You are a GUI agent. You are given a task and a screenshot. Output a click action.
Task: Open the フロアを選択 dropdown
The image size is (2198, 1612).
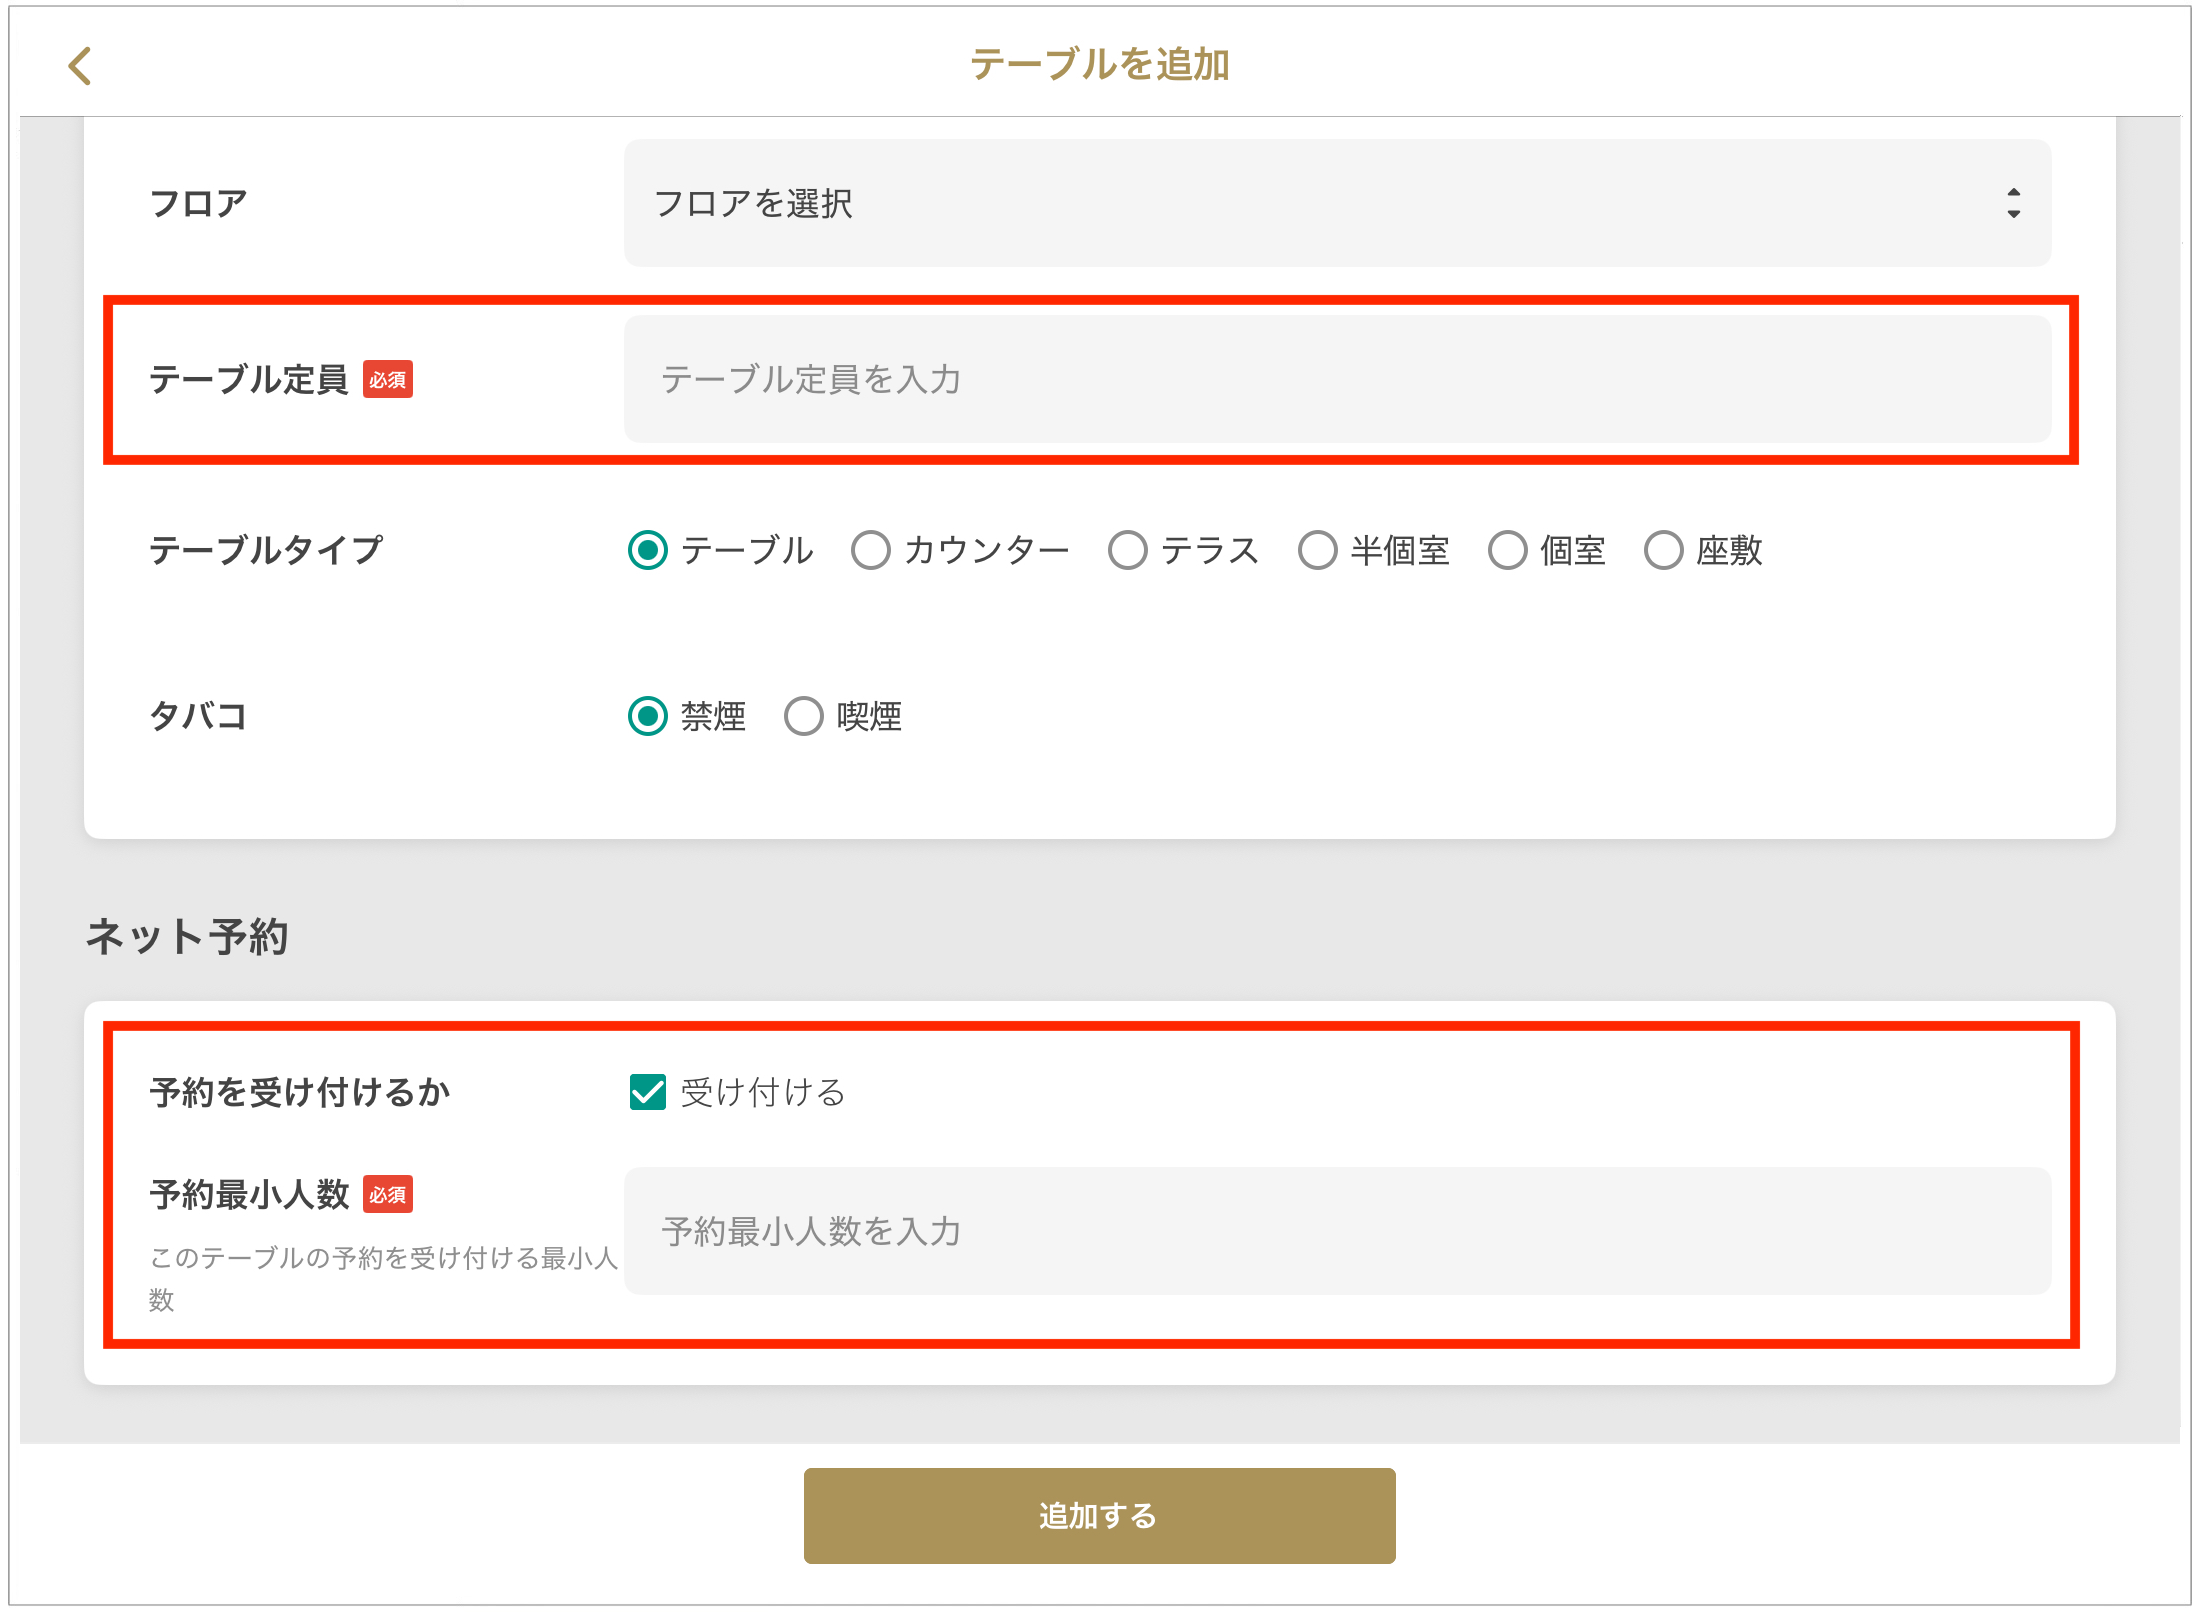pos(1336,203)
